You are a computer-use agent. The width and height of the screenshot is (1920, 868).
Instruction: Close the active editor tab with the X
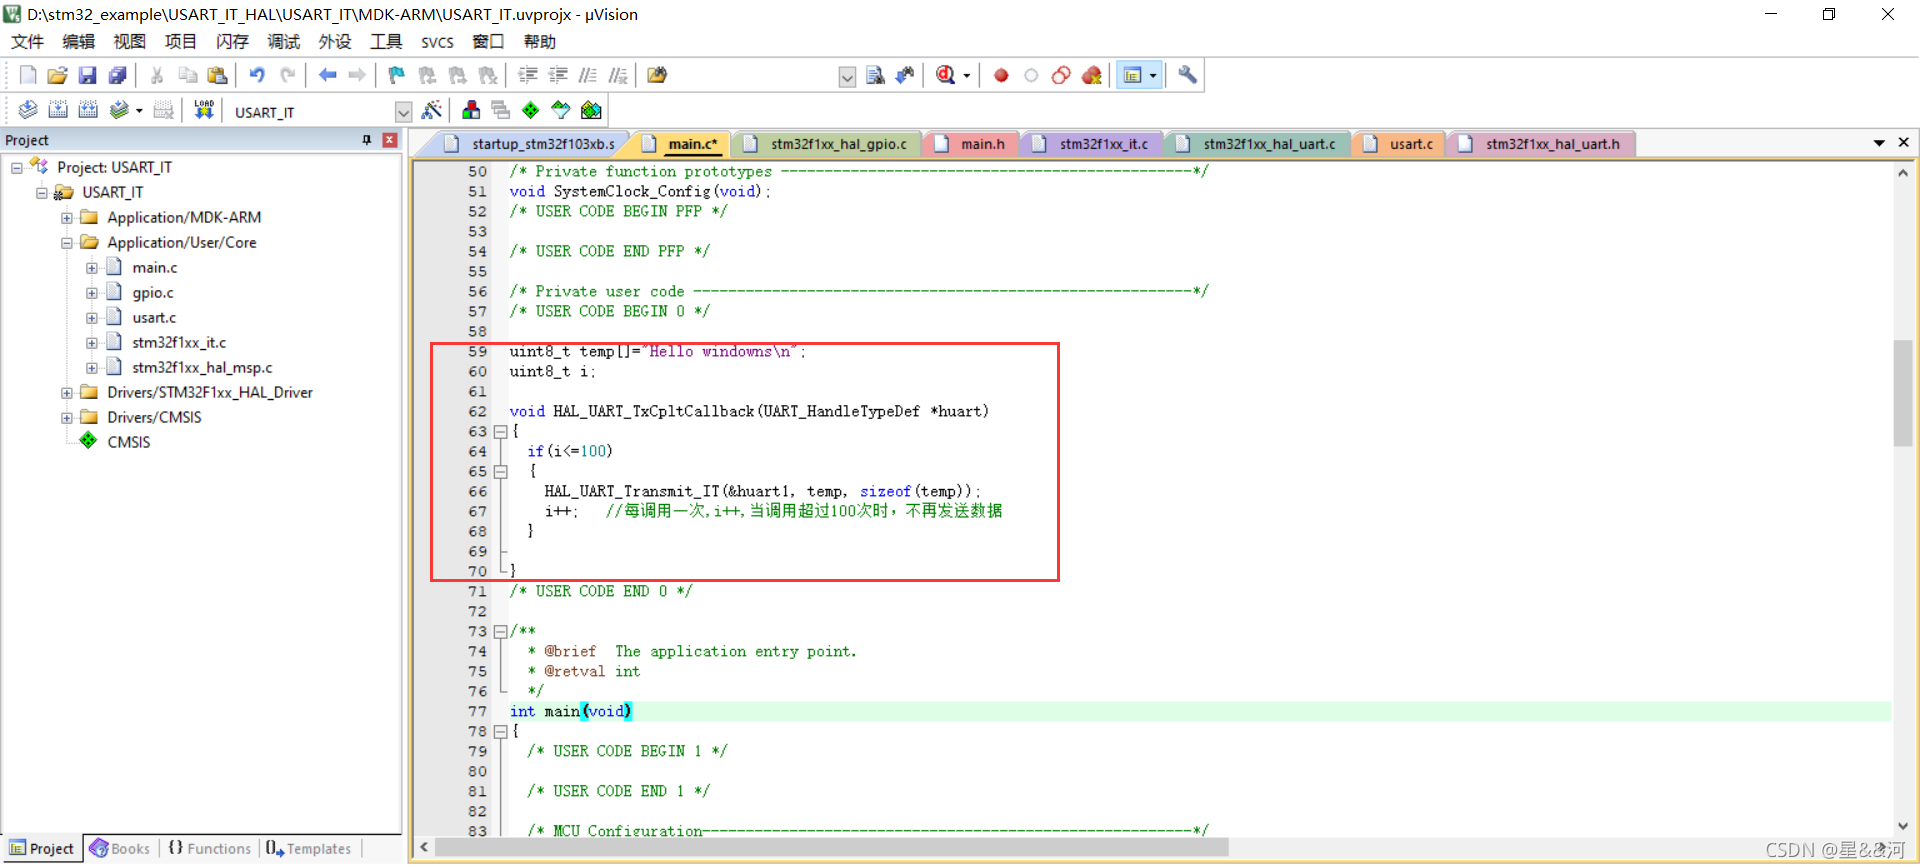point(1904,143)
